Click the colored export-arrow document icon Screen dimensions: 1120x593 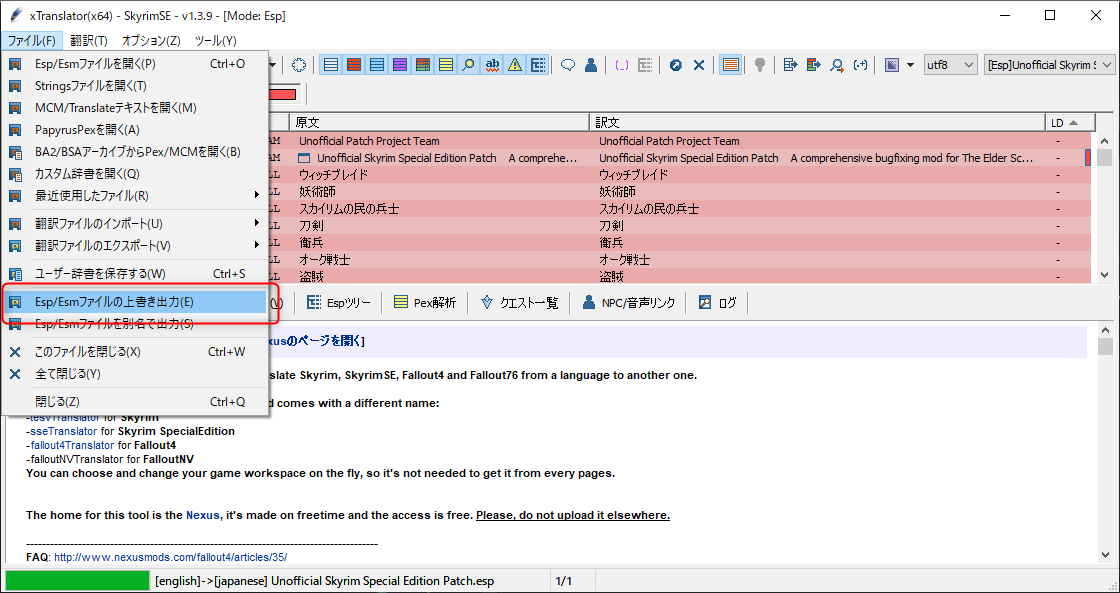[814, 65]
